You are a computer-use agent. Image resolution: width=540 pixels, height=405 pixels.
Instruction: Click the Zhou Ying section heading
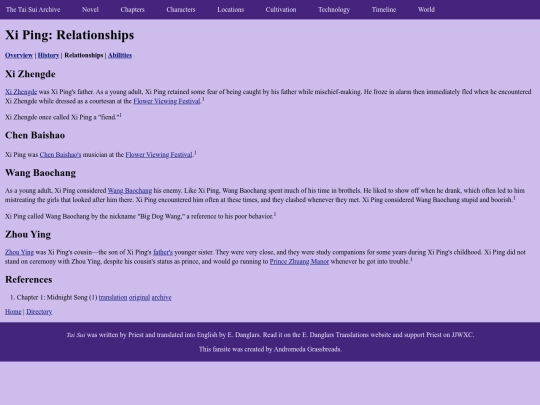click(28, 235)
